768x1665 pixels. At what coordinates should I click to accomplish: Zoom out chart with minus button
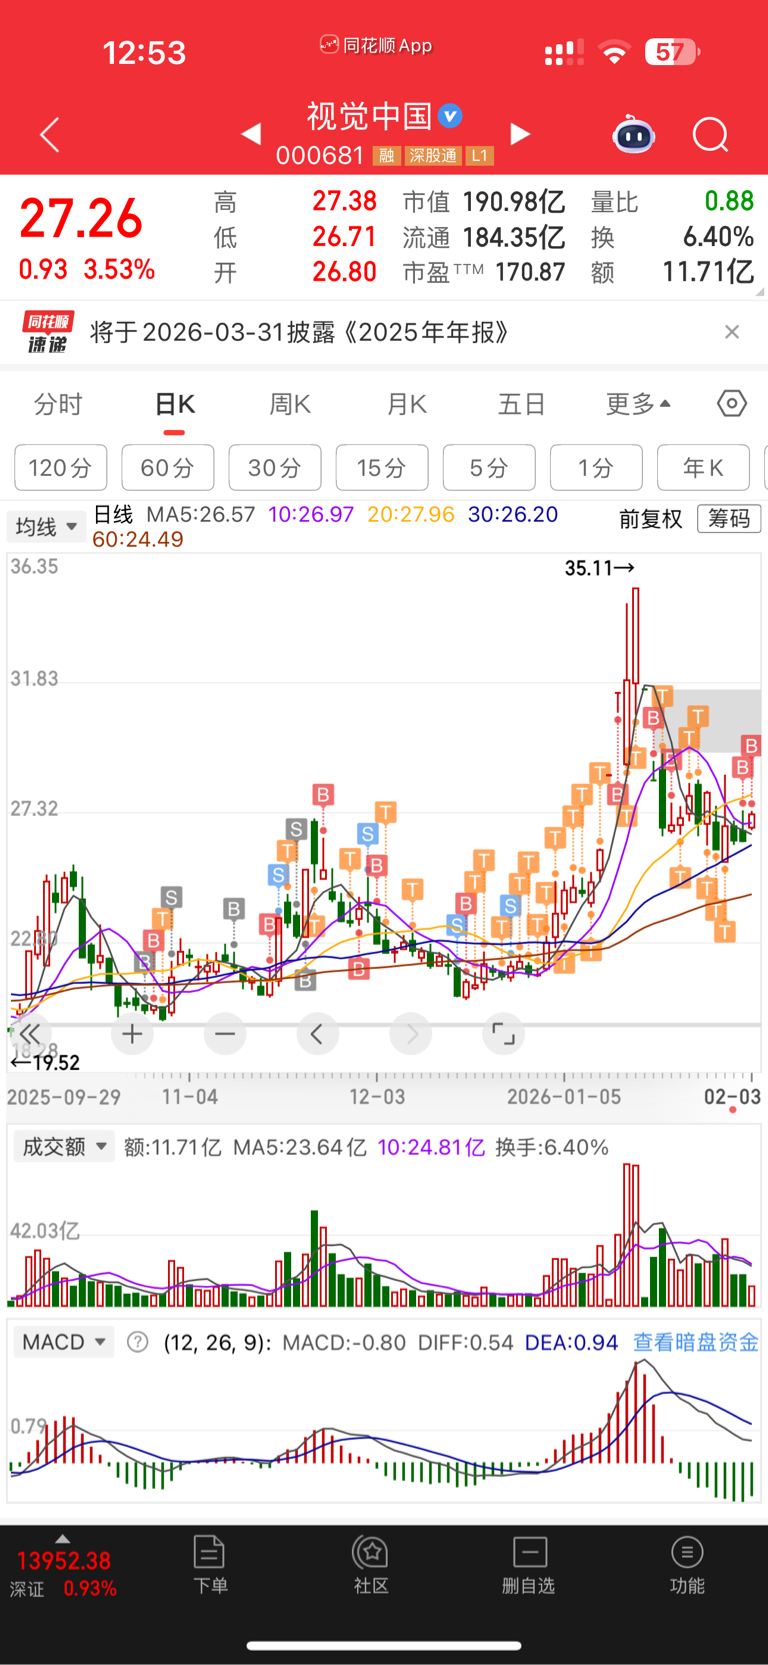pyautogui.click(x=225, y=1034)
